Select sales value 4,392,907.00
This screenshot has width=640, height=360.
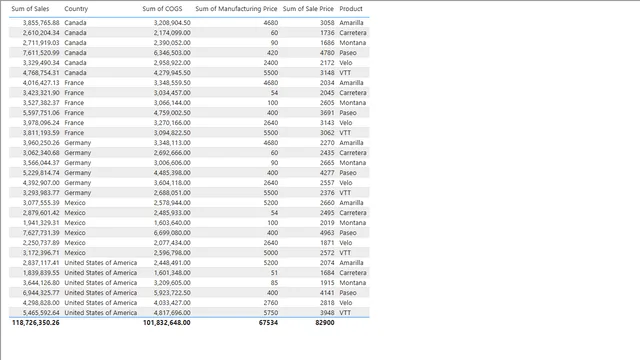click(41, 183)
